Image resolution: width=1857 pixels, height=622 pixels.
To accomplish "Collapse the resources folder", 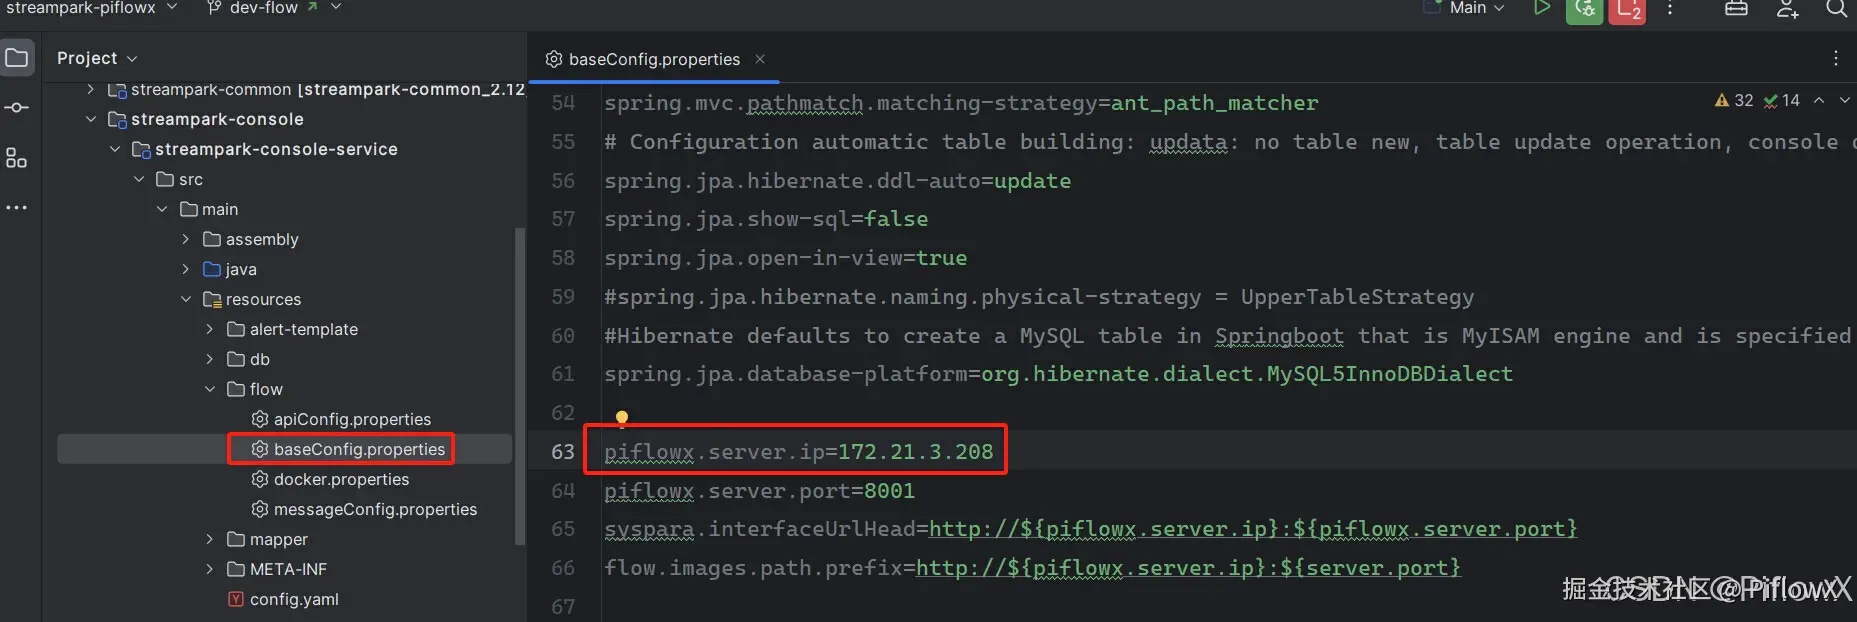I will coord(186,299).
